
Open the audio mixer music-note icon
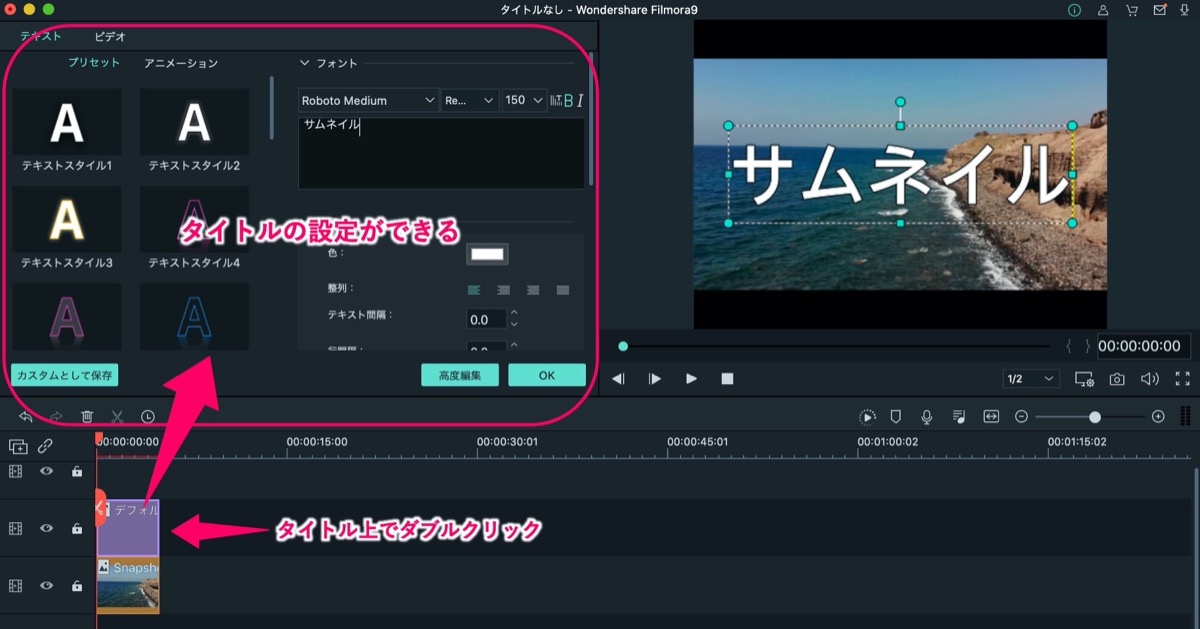[x=959, y=416]
